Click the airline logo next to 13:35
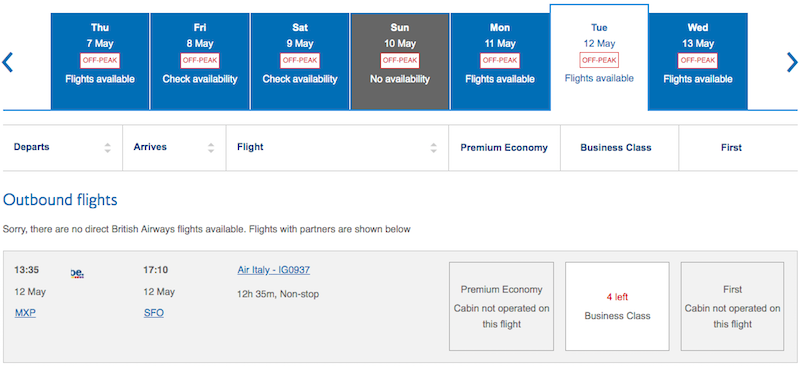 point(77,273)
